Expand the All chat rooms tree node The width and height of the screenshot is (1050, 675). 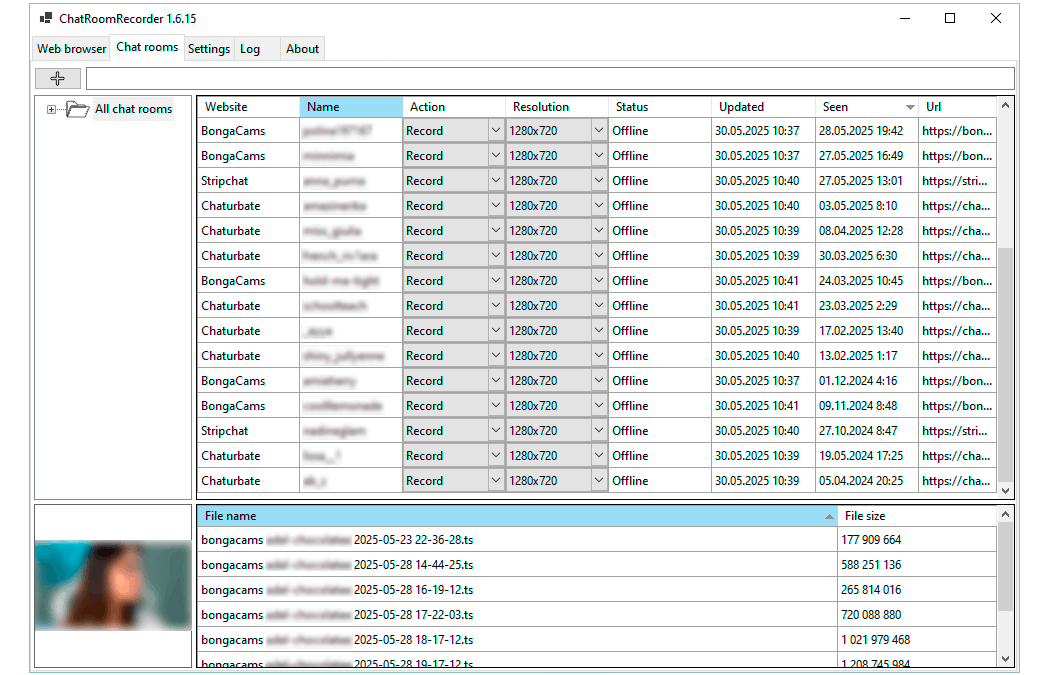click(51, 110)
